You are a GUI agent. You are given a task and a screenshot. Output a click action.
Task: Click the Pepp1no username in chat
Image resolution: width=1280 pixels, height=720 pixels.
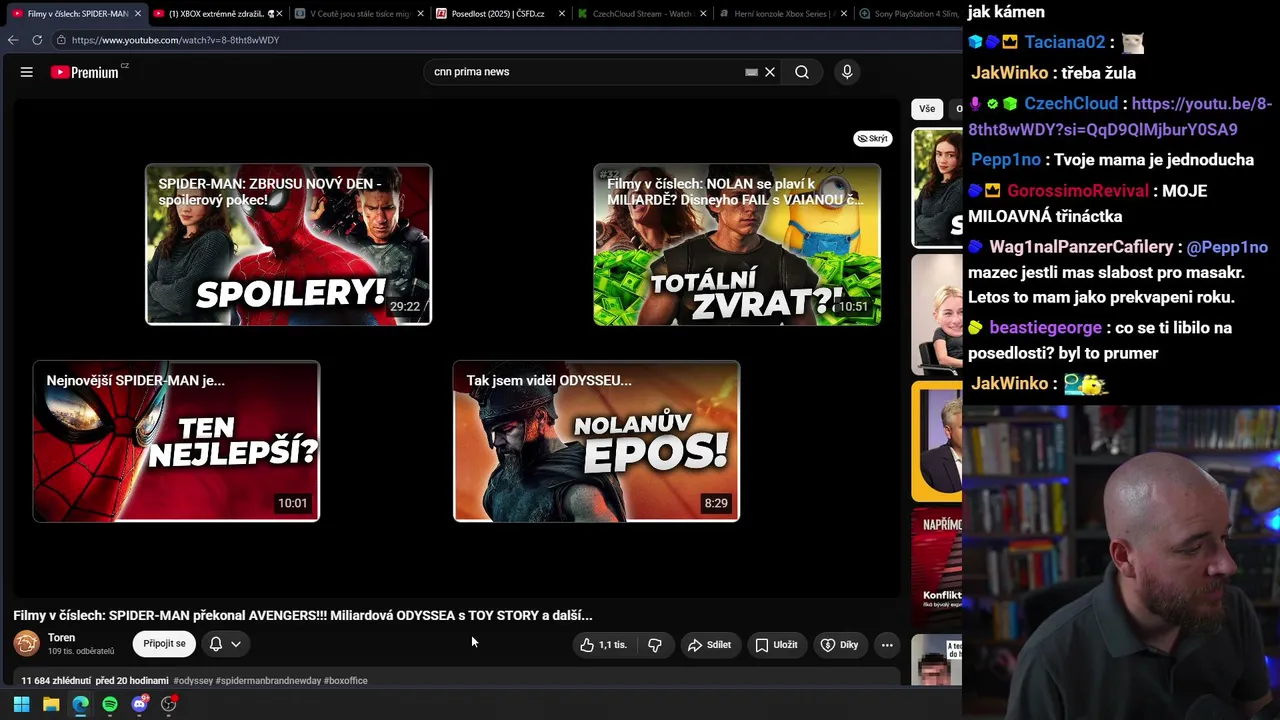tap(1006, 160)
